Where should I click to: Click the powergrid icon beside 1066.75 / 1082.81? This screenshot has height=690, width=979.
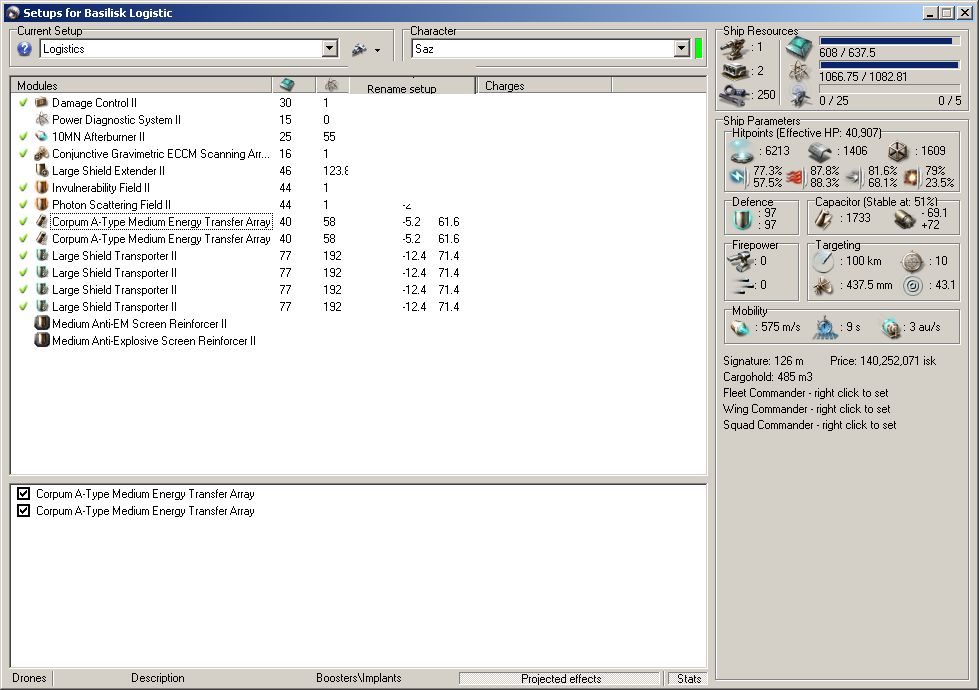click(x=799, y=72)
